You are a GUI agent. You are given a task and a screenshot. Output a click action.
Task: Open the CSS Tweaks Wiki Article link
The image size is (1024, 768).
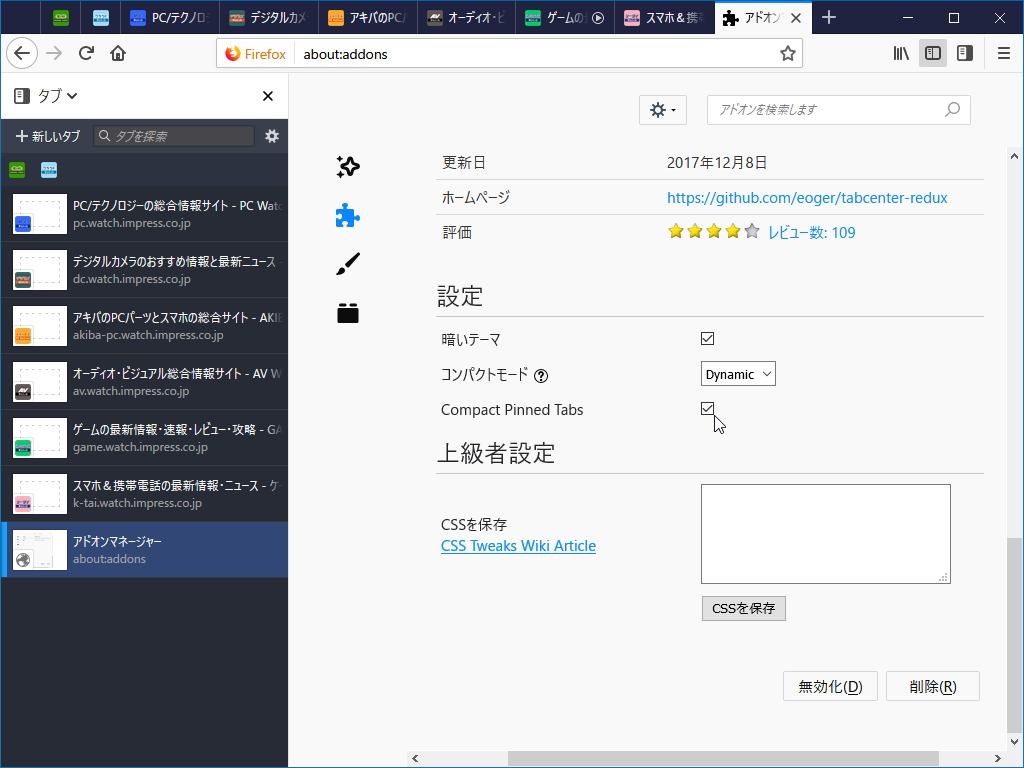pos(518,546)
